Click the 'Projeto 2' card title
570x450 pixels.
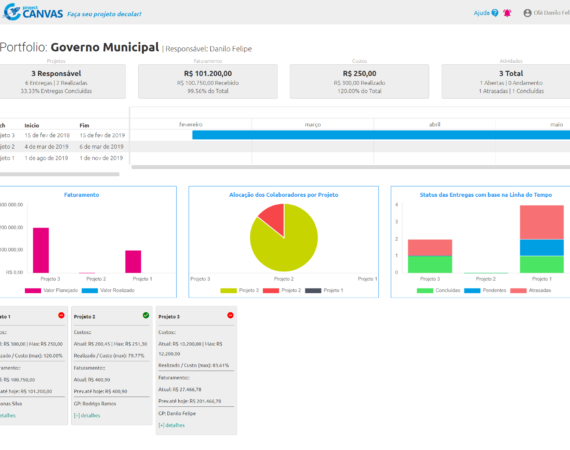point(84,317)
